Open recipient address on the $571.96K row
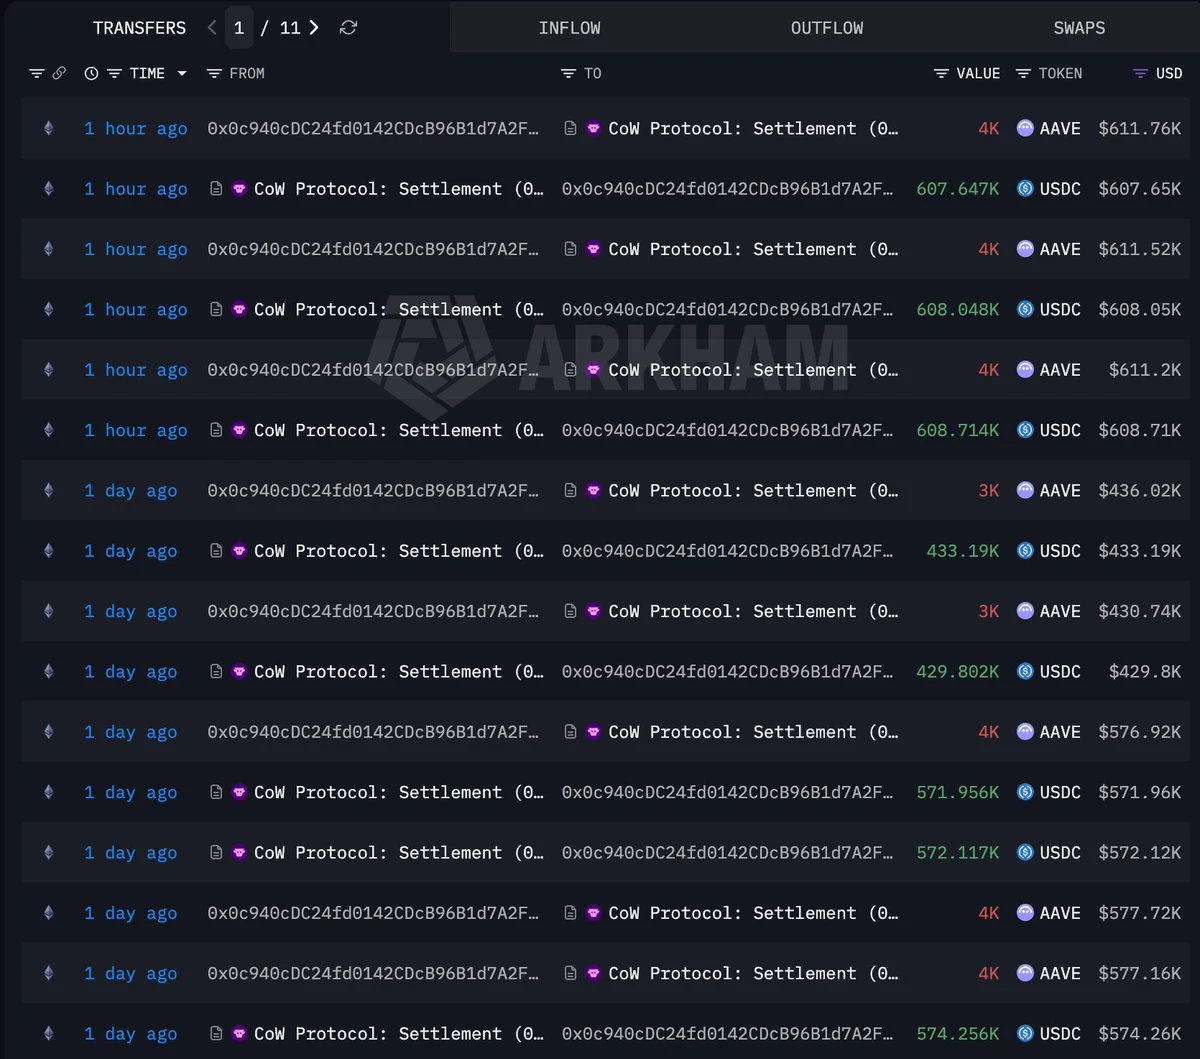This screenshot has width=1200, height=1059. click(x=728, y=792)
